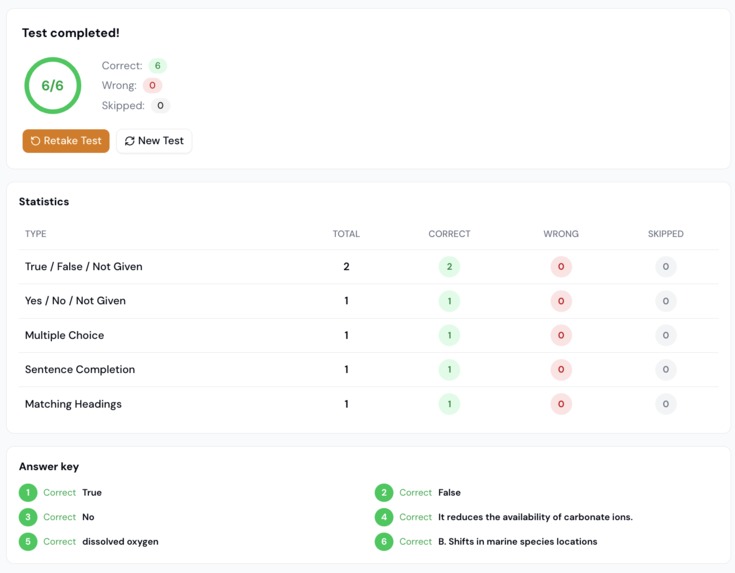Click the TYPE column header

36,234
